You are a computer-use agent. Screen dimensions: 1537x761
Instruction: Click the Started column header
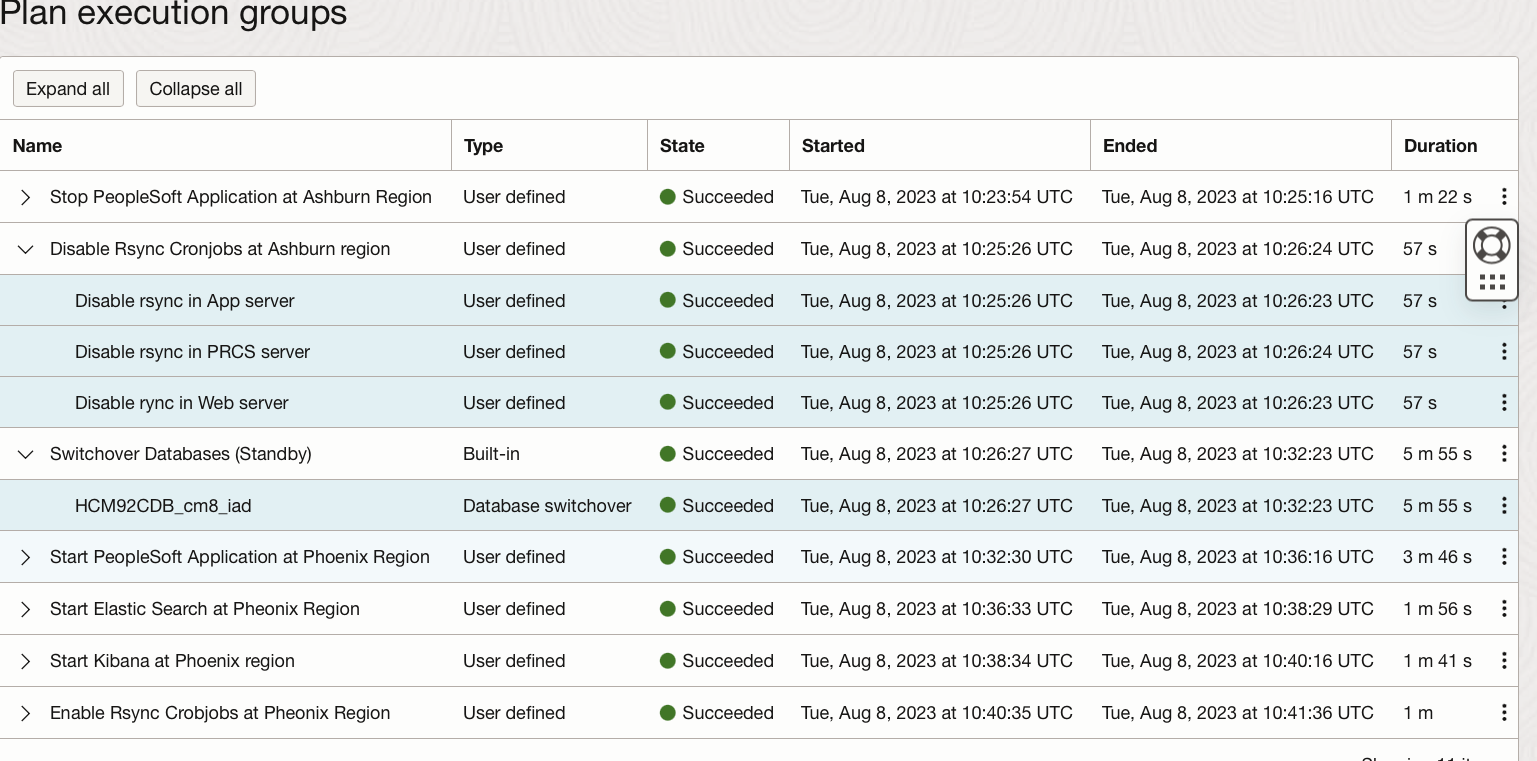pyautogui.click(x=833, y=146)
